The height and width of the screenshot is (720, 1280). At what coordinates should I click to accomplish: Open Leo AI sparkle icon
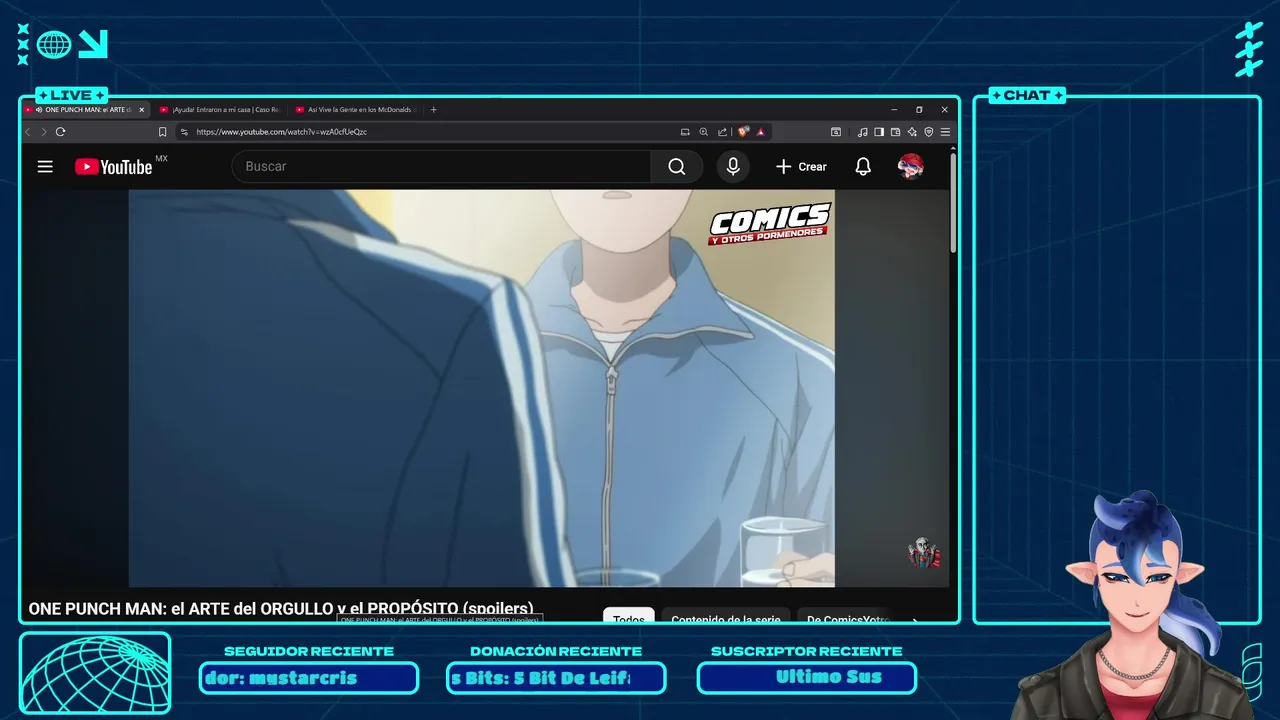click(912, 132)
